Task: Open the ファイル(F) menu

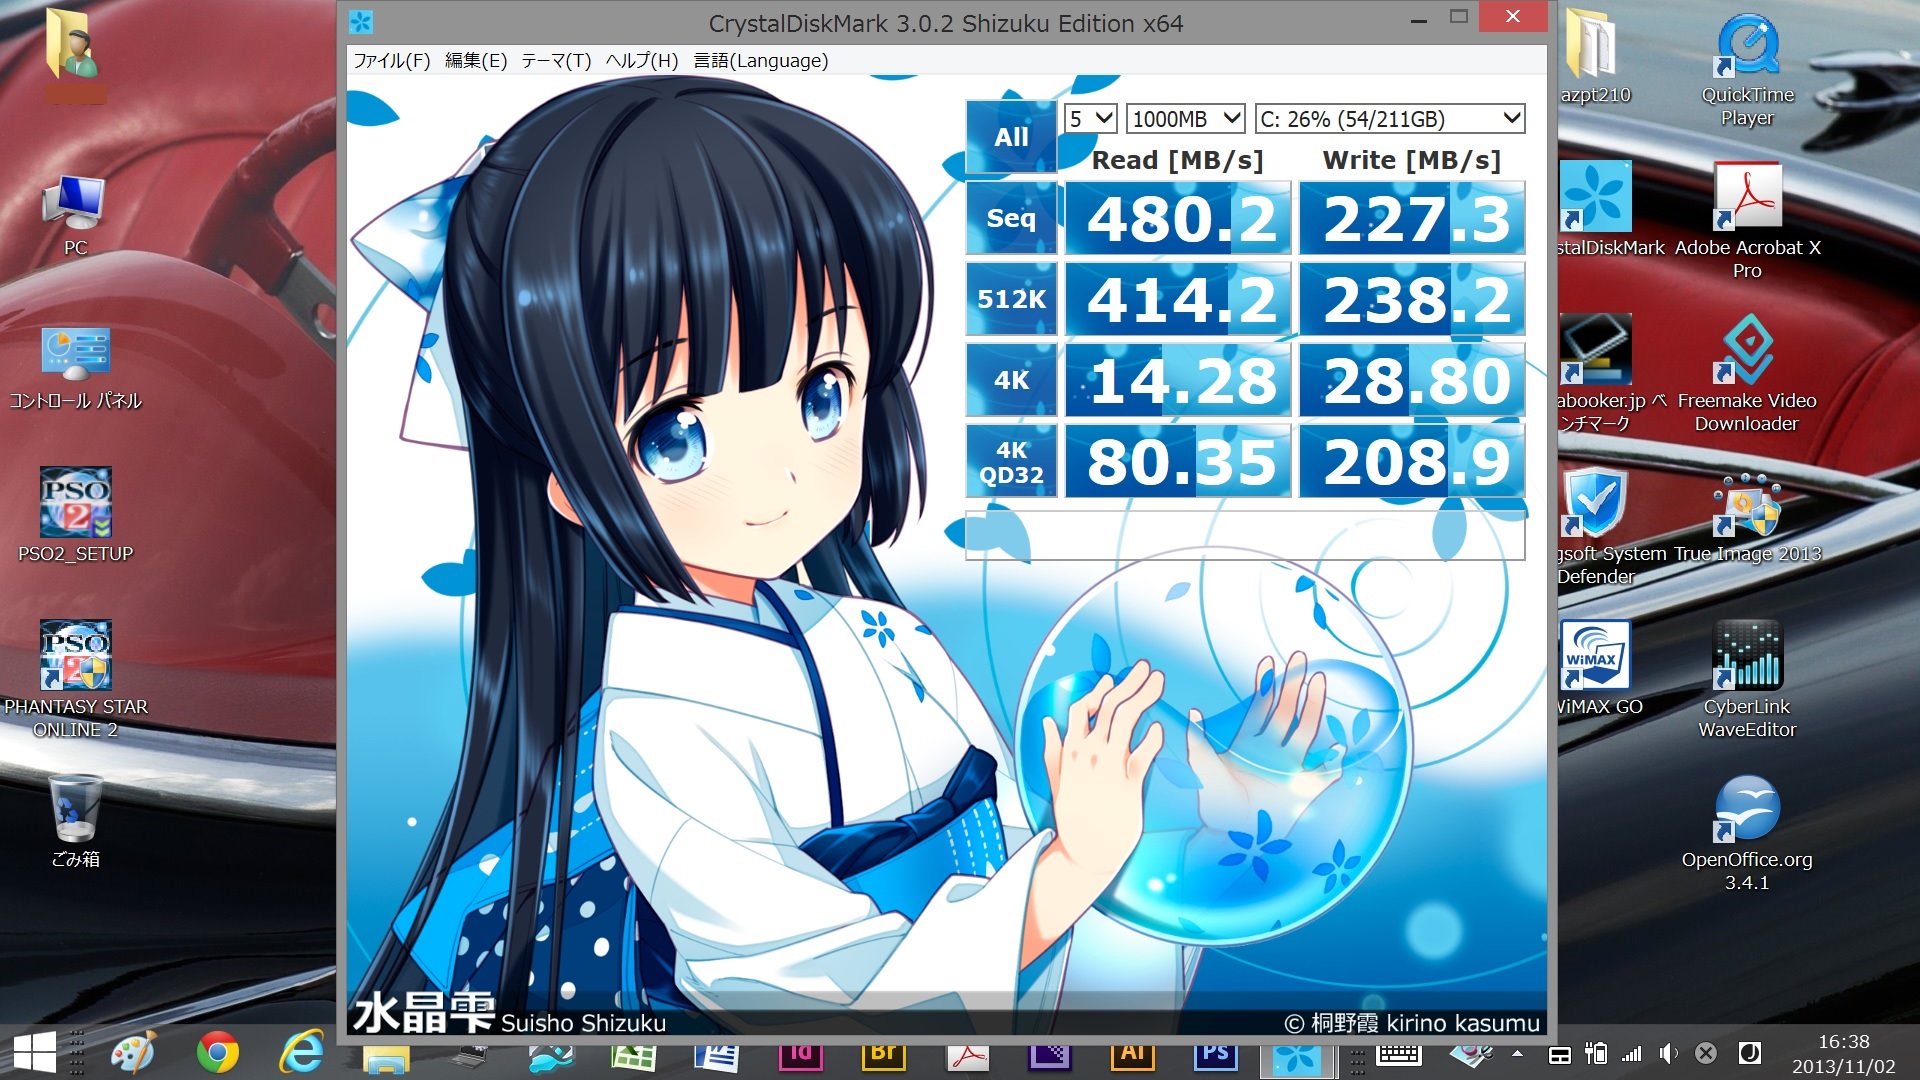Action: (391, 61)
